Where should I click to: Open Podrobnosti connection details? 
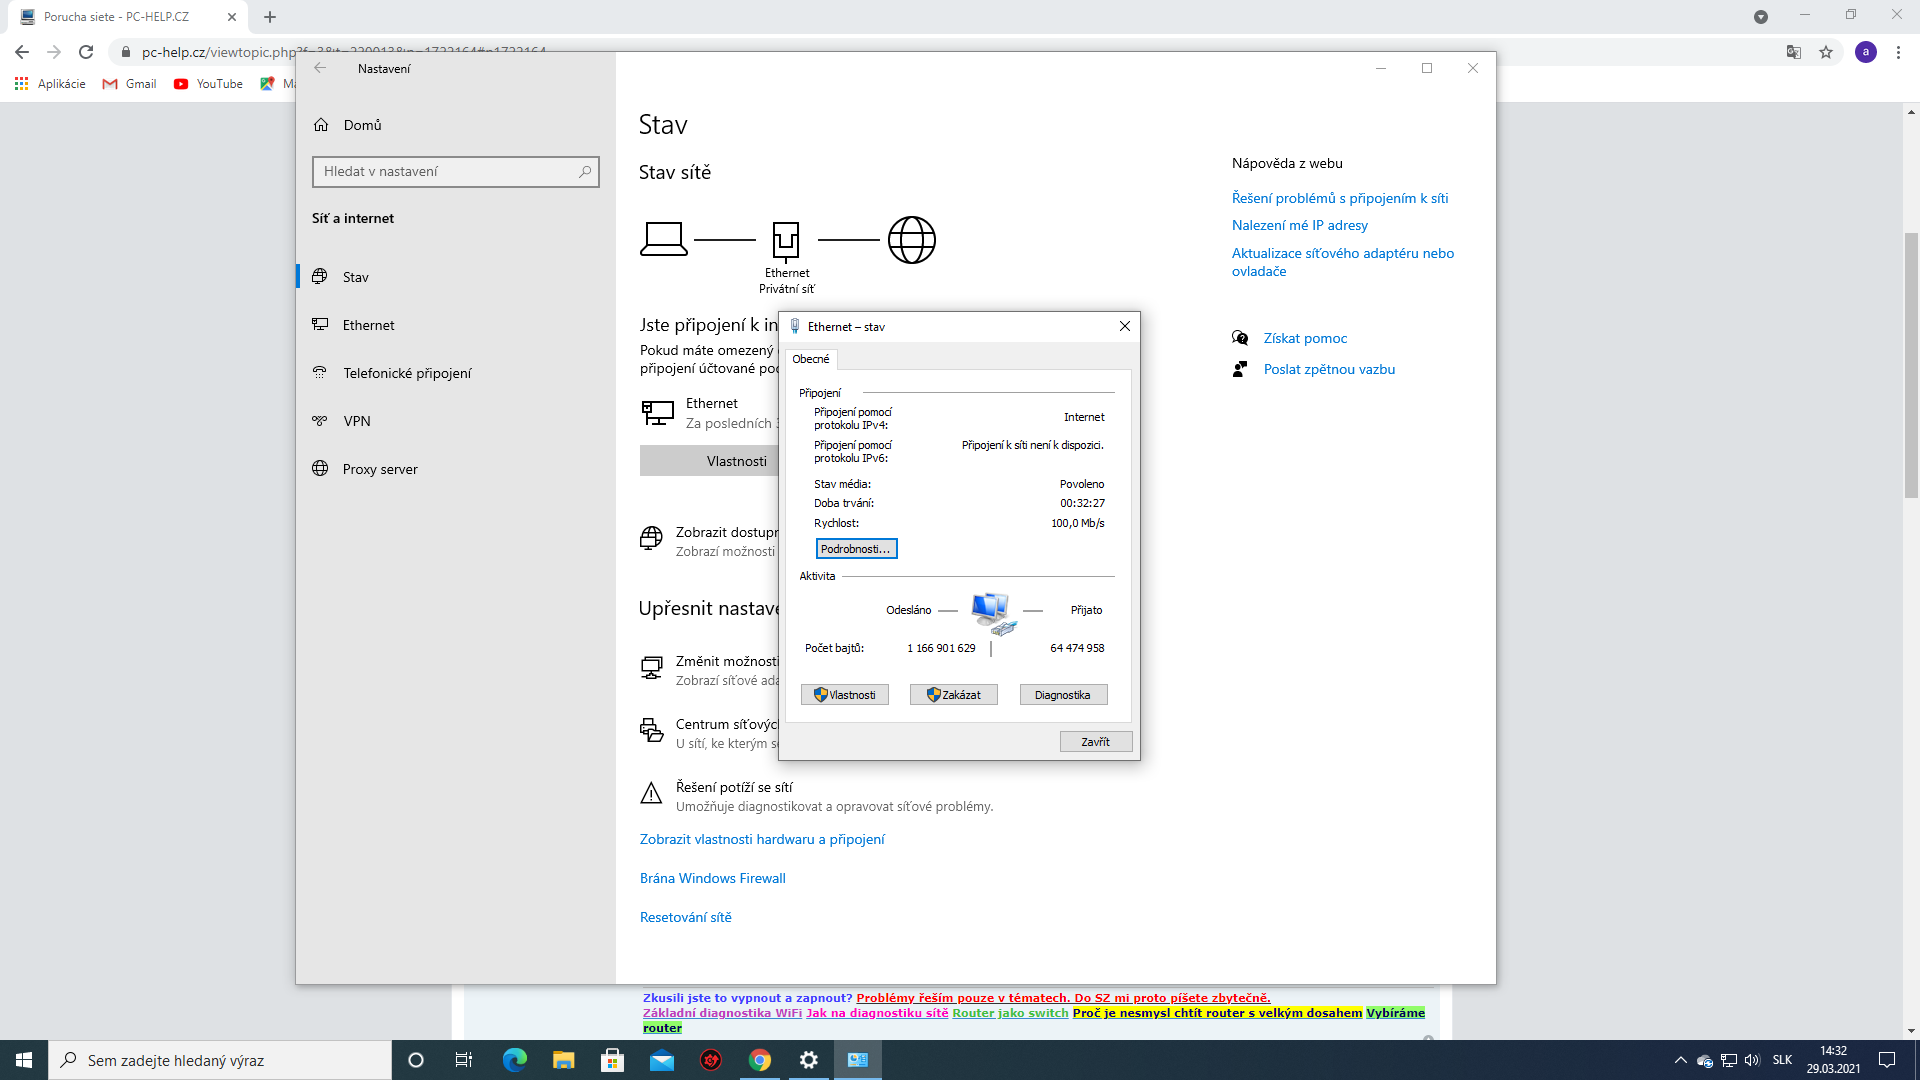856,549
